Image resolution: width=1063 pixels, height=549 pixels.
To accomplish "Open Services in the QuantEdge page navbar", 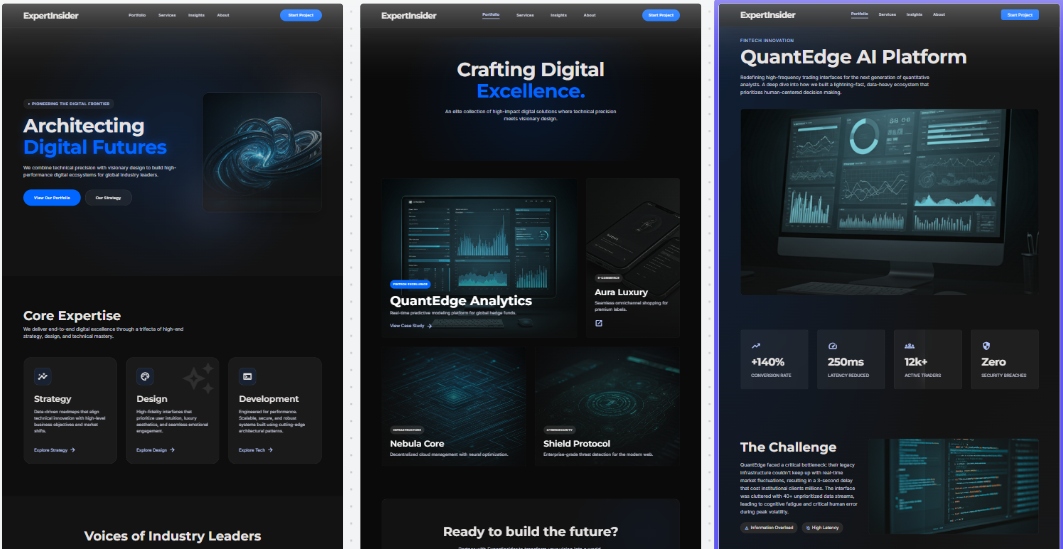I will [x=887, y=14].
